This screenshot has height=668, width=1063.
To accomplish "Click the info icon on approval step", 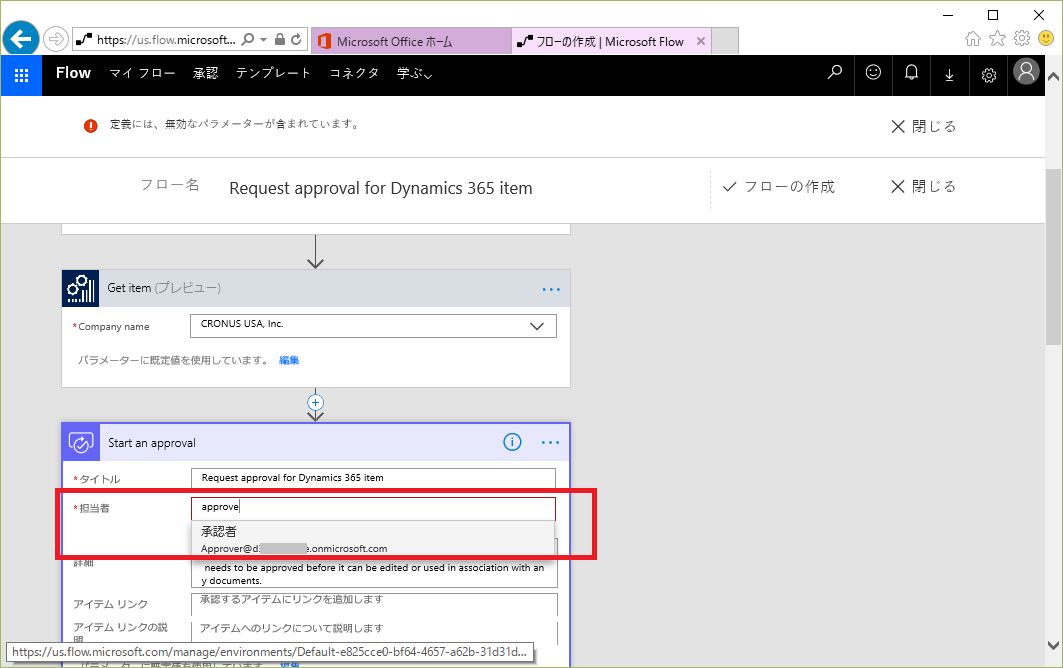I will pyautogui.click(x=512, y=443).
